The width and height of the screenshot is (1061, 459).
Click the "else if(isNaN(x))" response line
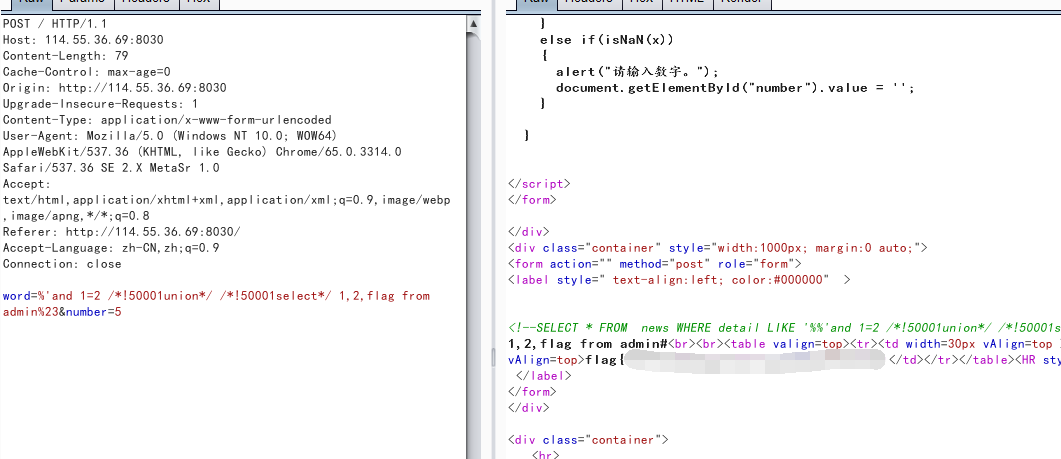pyautogui.click(x=607, y=40)
